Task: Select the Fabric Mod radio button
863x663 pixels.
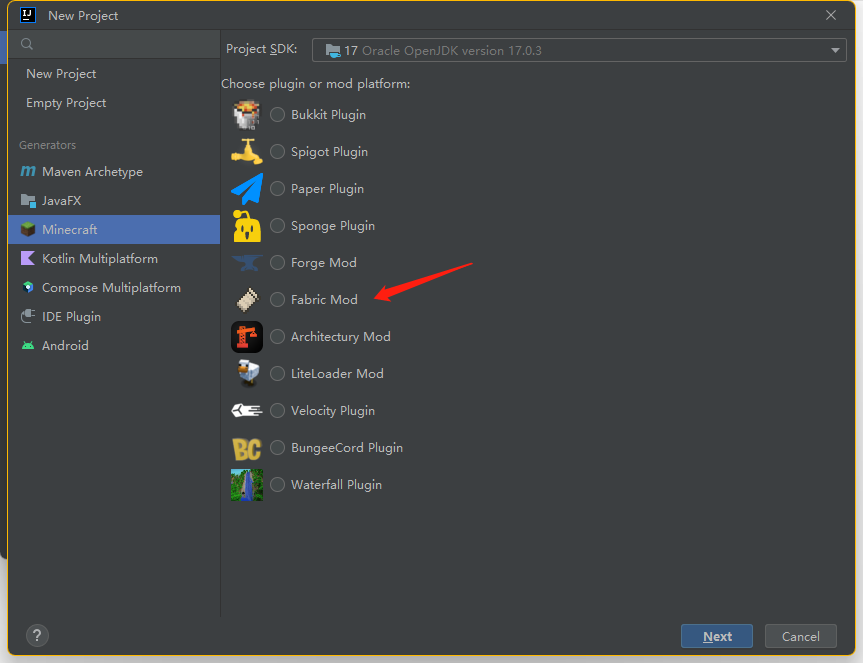Action: tap(277, 299)
